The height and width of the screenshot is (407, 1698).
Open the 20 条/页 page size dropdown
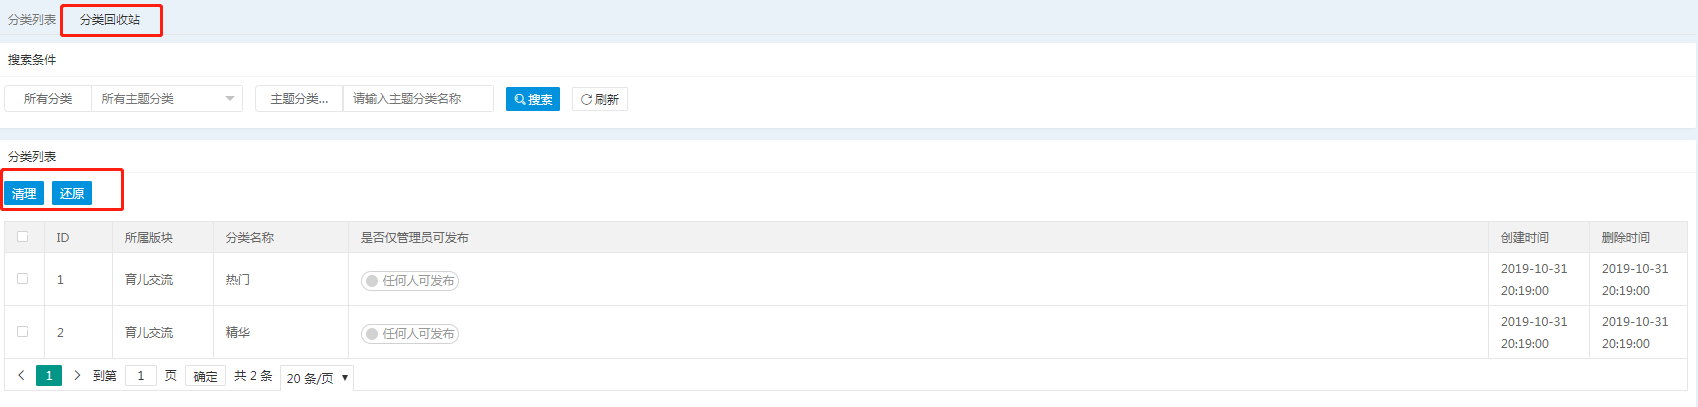coord(317,377)
